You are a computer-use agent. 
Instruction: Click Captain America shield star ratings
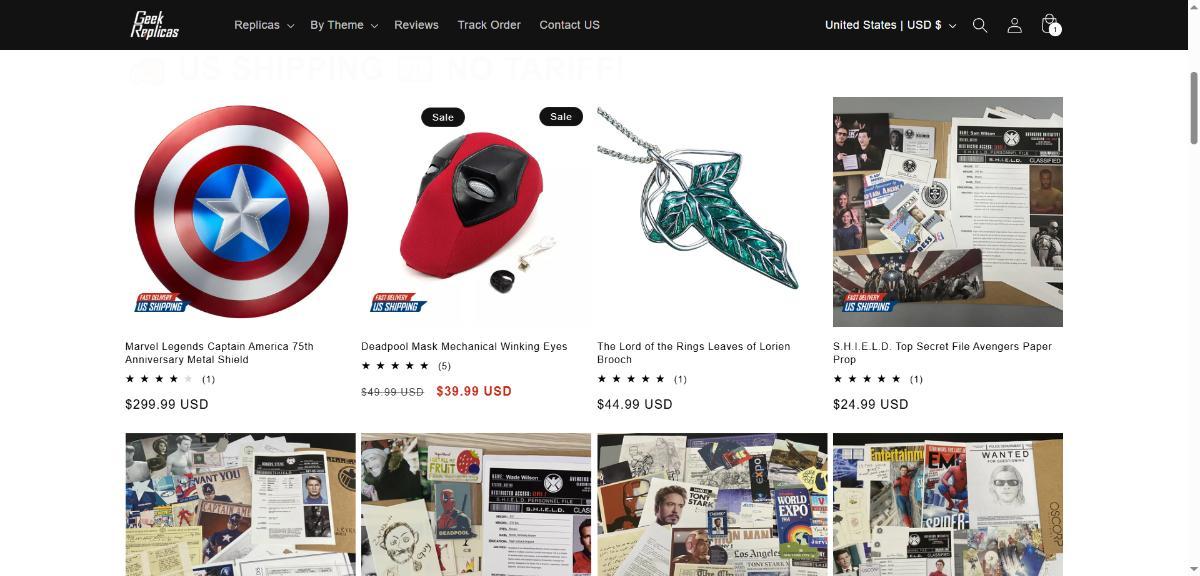[170, 379]
